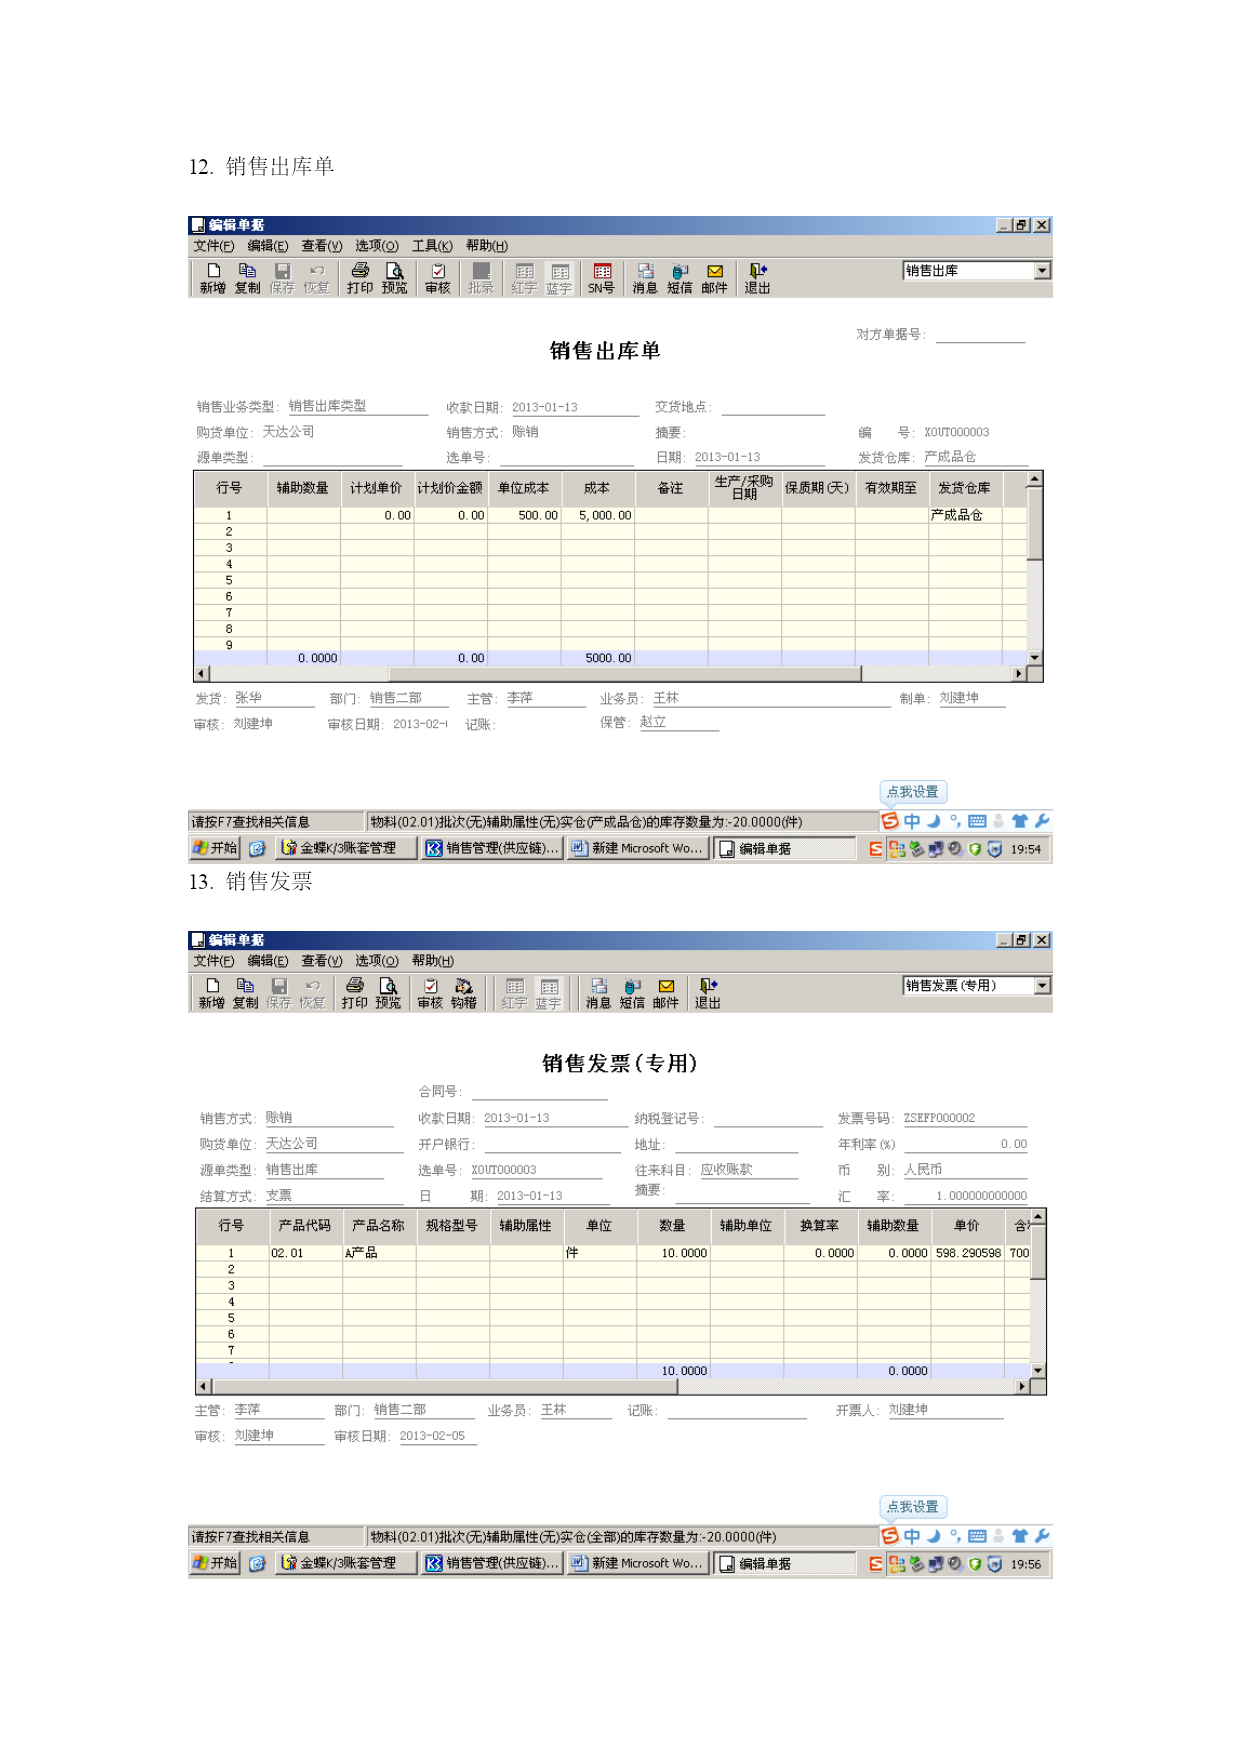The width and height of the screenshot is (1241, 1754).
Task: Click the 02.01 product code cell
Action: click(305, 1252)
